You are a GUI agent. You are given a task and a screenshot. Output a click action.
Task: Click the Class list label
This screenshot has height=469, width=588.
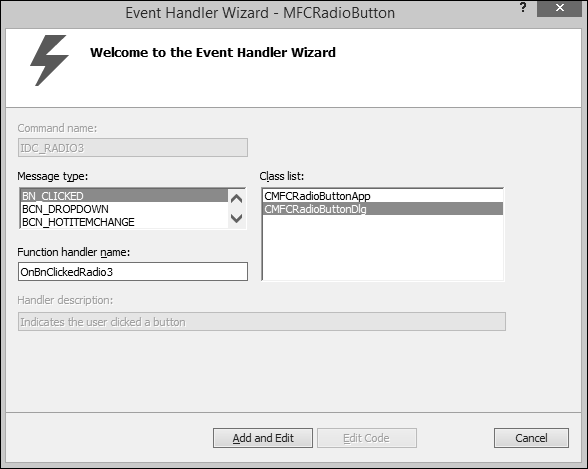pyautogui.click(x=282, y=176)
